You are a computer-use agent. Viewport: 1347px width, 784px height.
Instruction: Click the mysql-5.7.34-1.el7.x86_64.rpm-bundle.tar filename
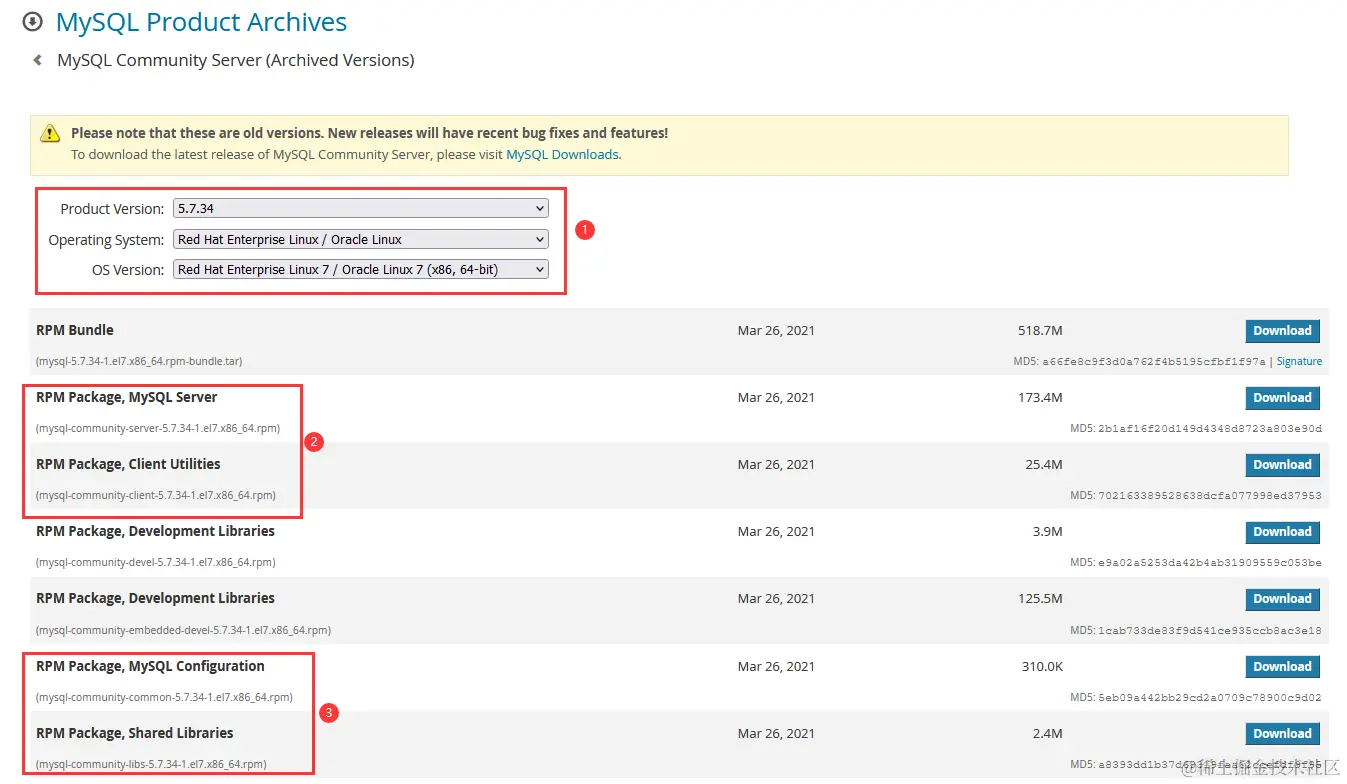[x=139, y=361]
